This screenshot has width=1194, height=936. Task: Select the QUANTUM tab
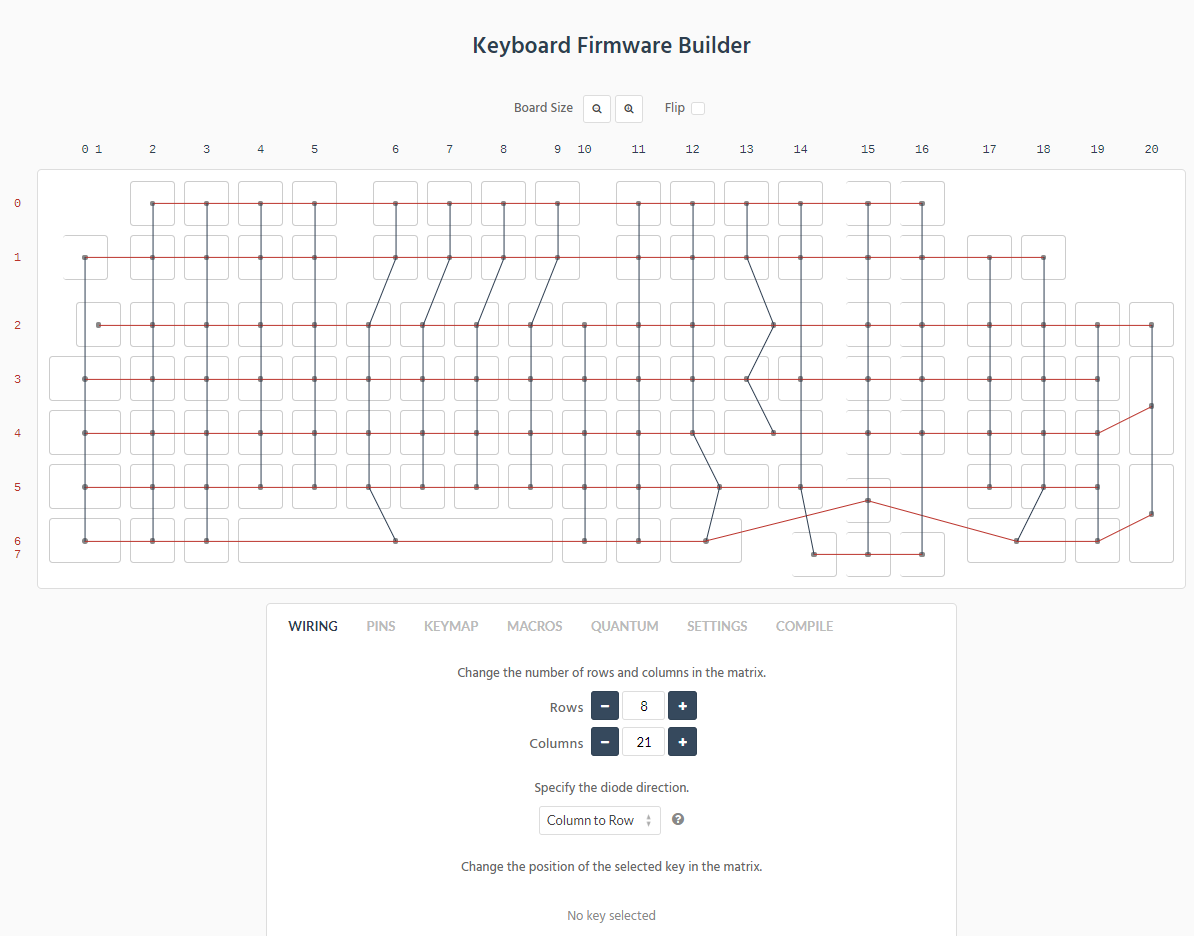(624, 626)
